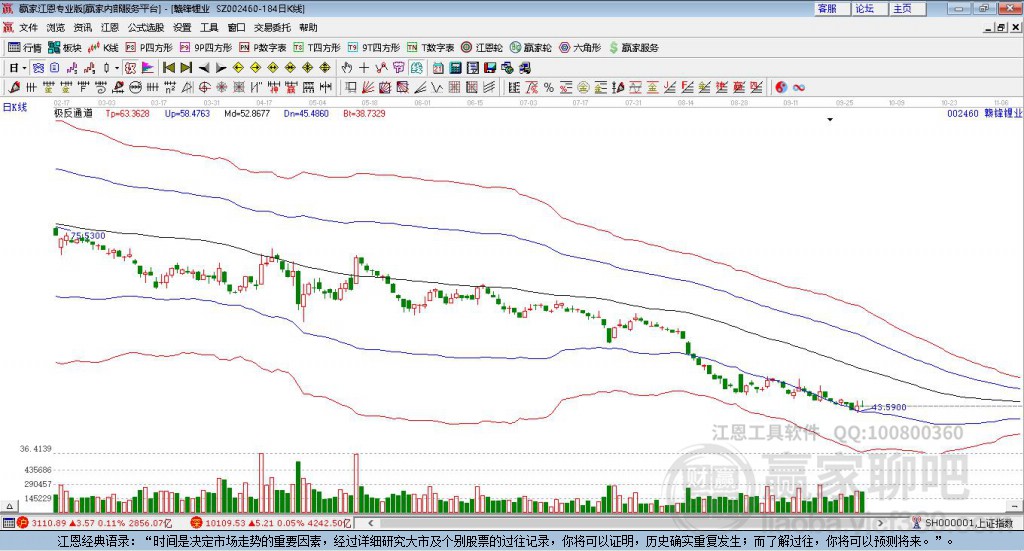
Task: Open the 板块 sector view
Action: 65,48
